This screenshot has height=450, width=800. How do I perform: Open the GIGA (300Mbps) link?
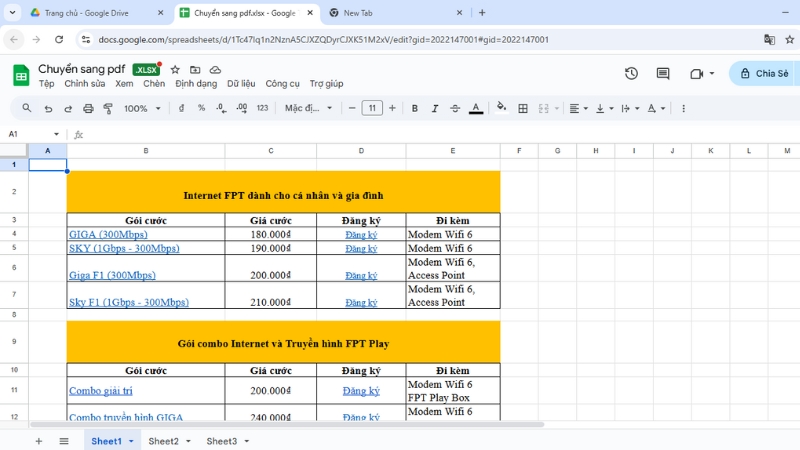(x=107, y=234)
